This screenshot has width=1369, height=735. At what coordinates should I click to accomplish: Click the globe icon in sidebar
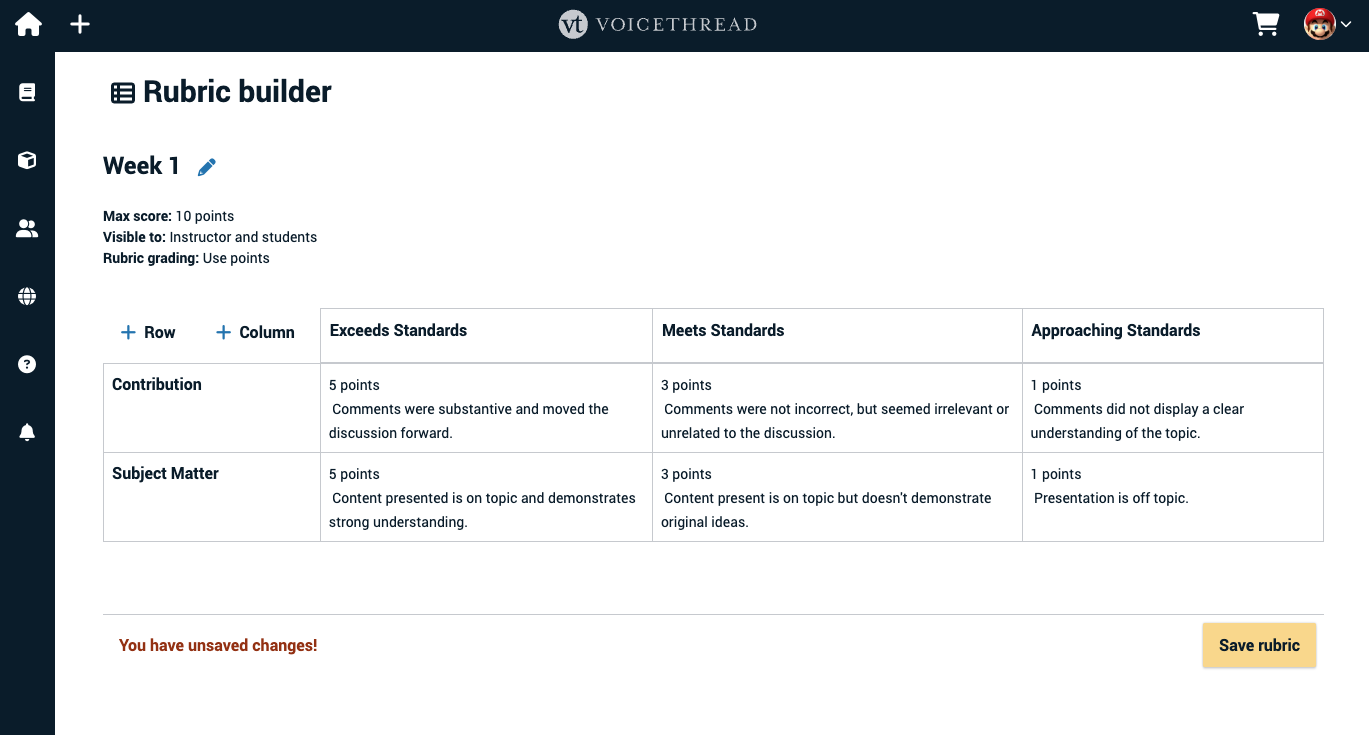pyautogui.click(x=27, y=296)
